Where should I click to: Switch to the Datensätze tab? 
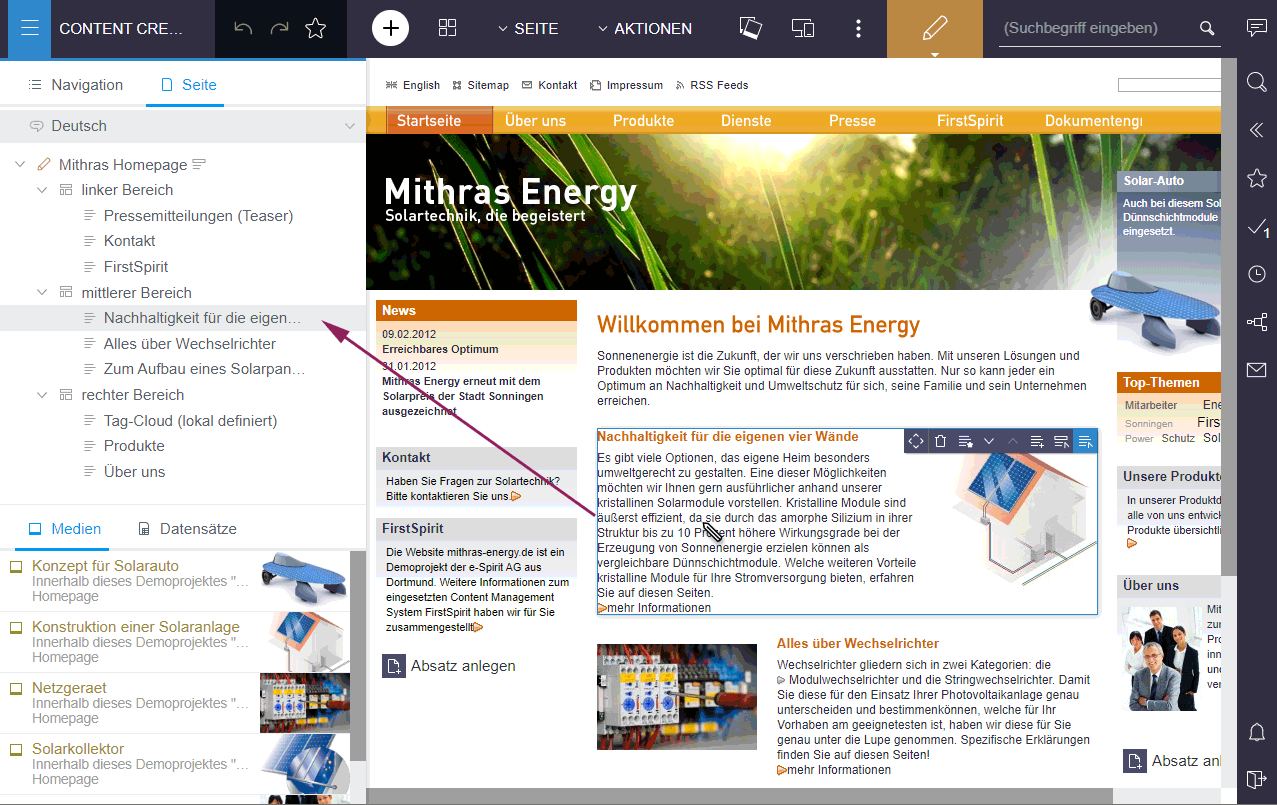tap(187, 529)
